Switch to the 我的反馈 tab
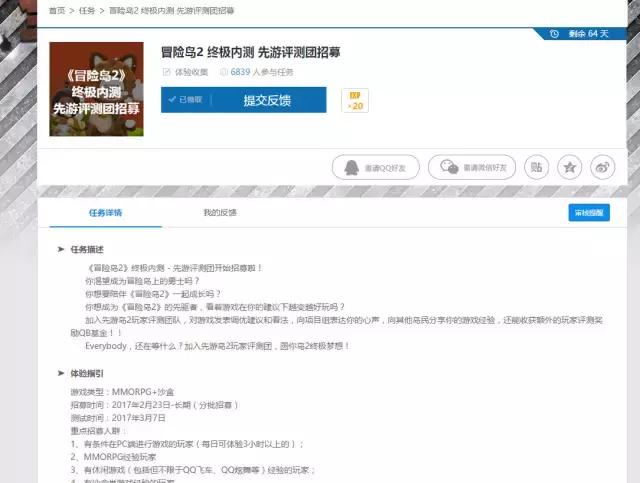Viewport: 640px width, 483px height. coord(220,213)
